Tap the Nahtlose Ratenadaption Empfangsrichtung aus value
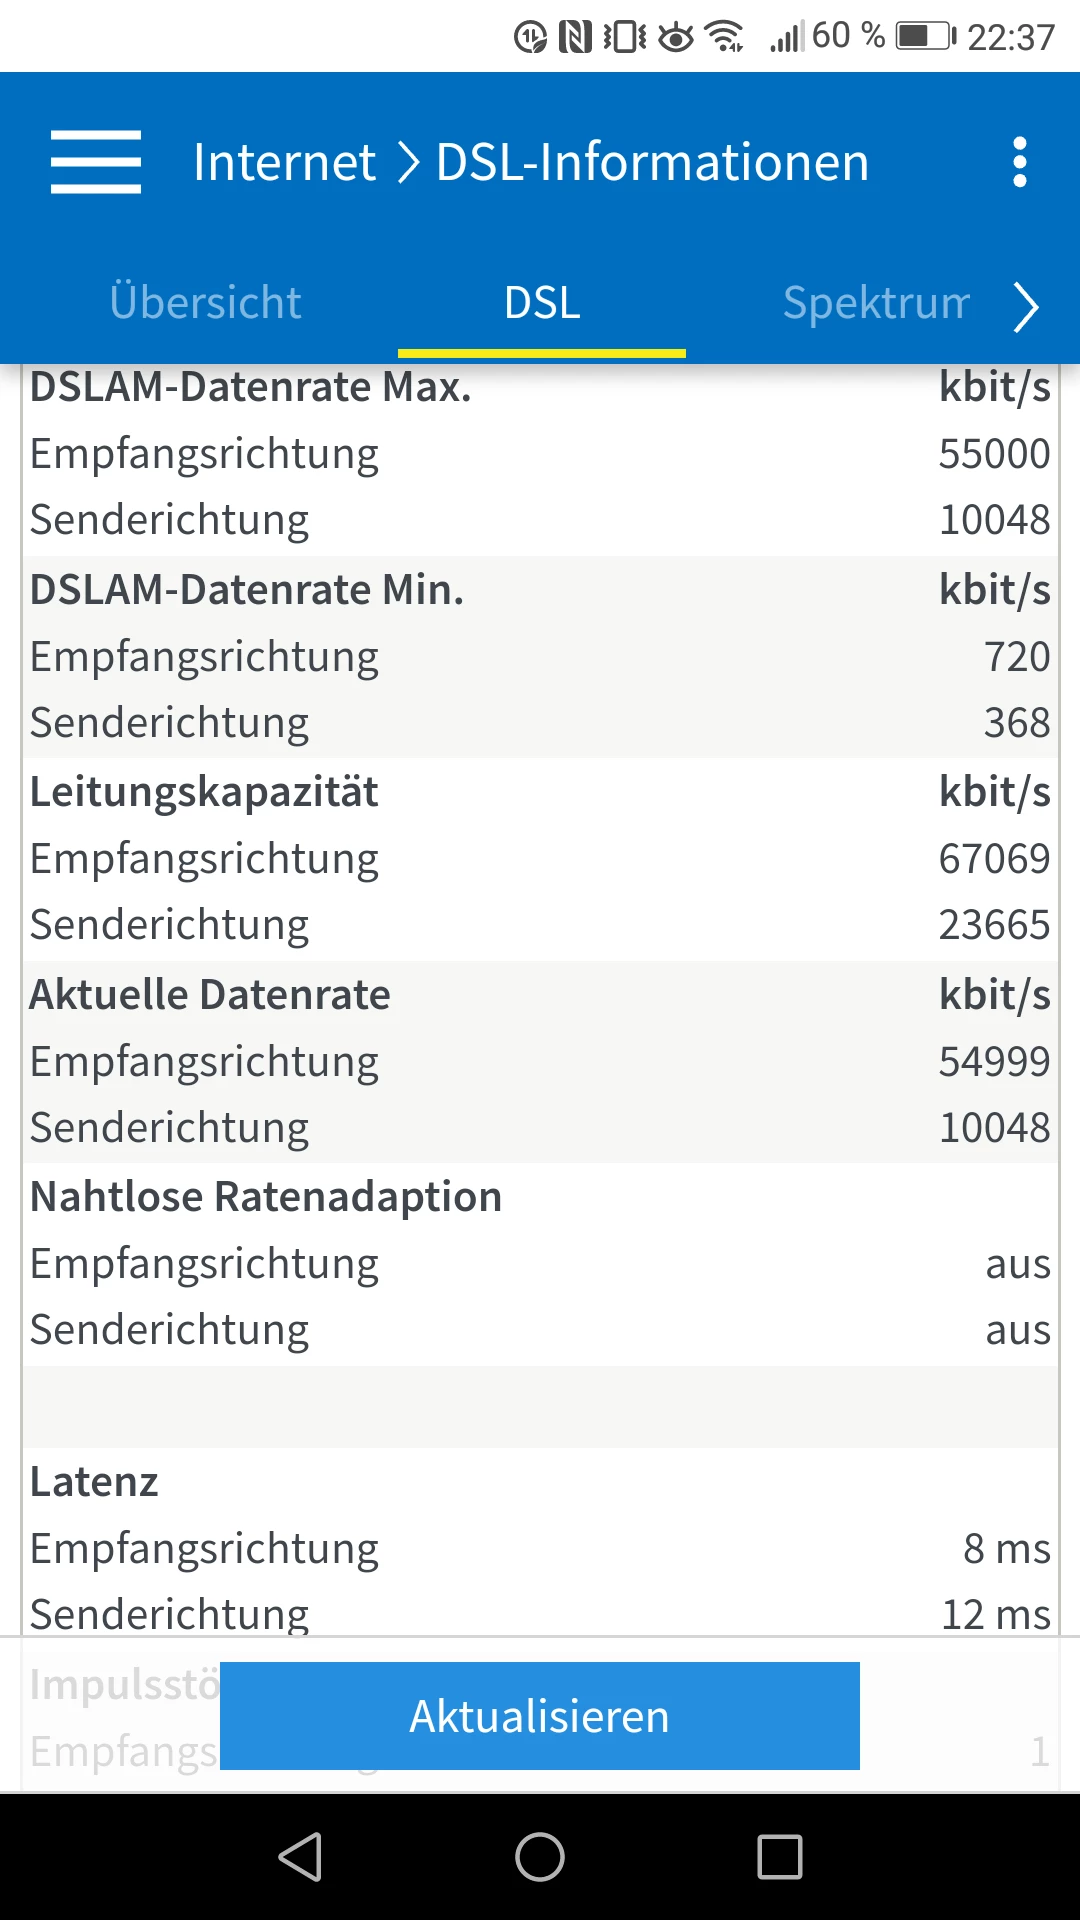The width and height of the screenshot is (1080, 1920). pos(1017,1264)
